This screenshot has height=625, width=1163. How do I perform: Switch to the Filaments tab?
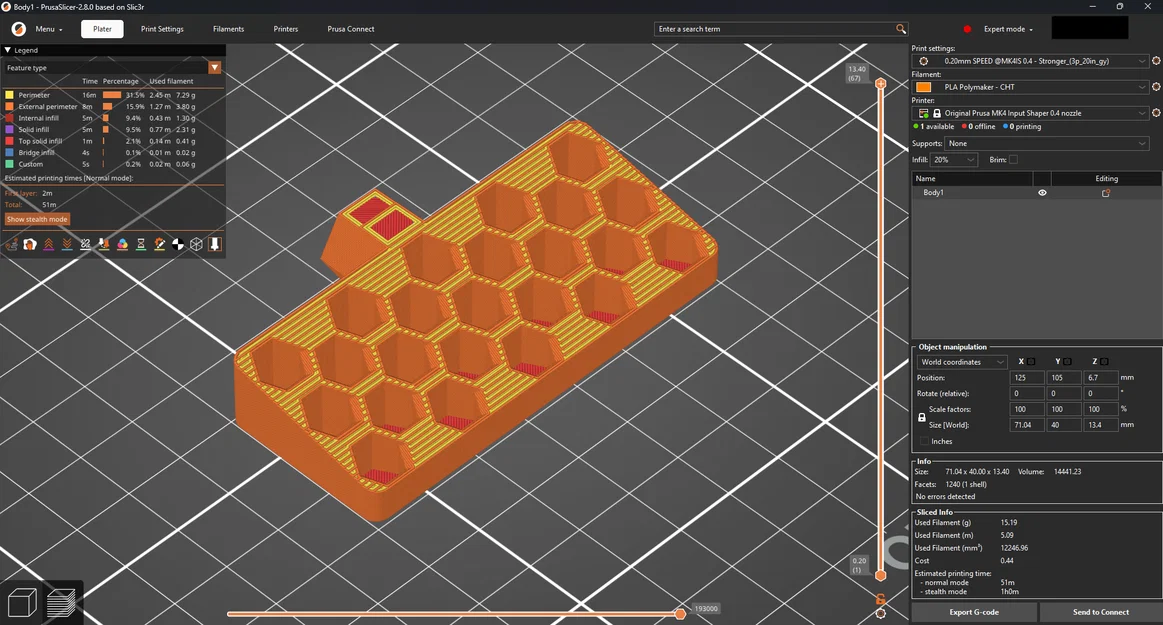(x=228, y=29)
